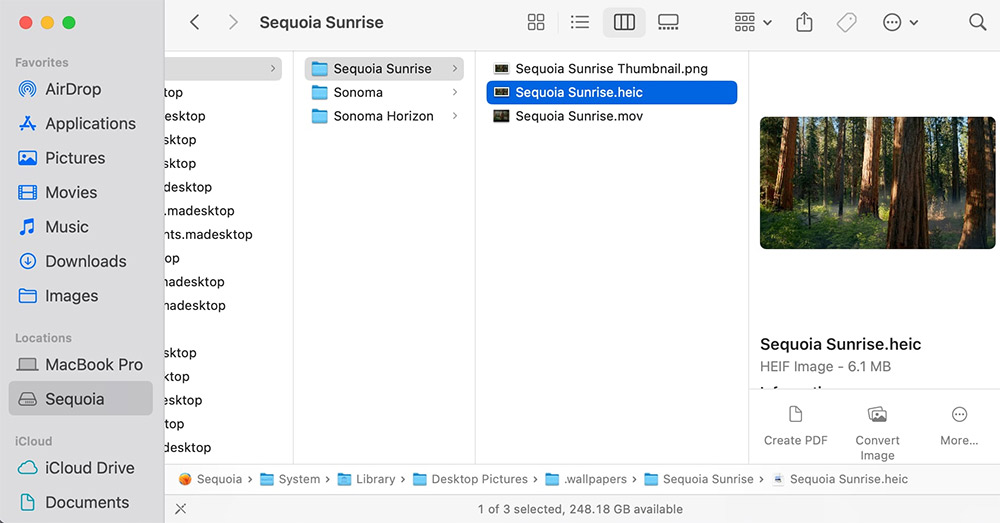
Task: Switch to column view
Action: (x=624, y=22)
